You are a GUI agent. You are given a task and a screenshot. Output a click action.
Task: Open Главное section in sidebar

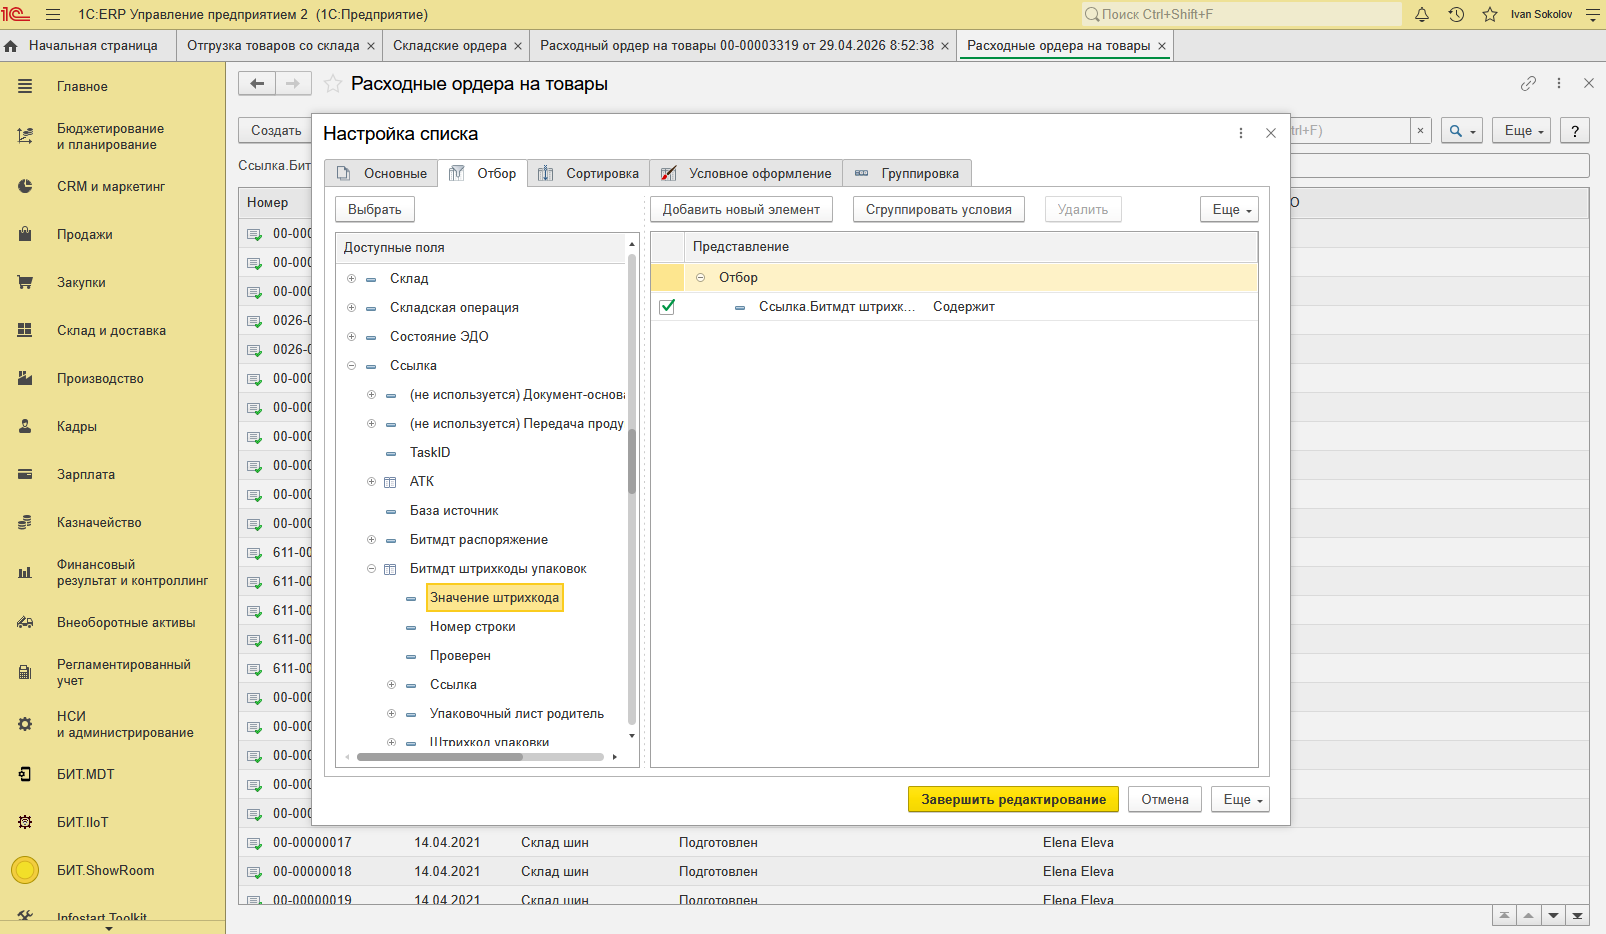pyautogui.click(x=112, y=87)
